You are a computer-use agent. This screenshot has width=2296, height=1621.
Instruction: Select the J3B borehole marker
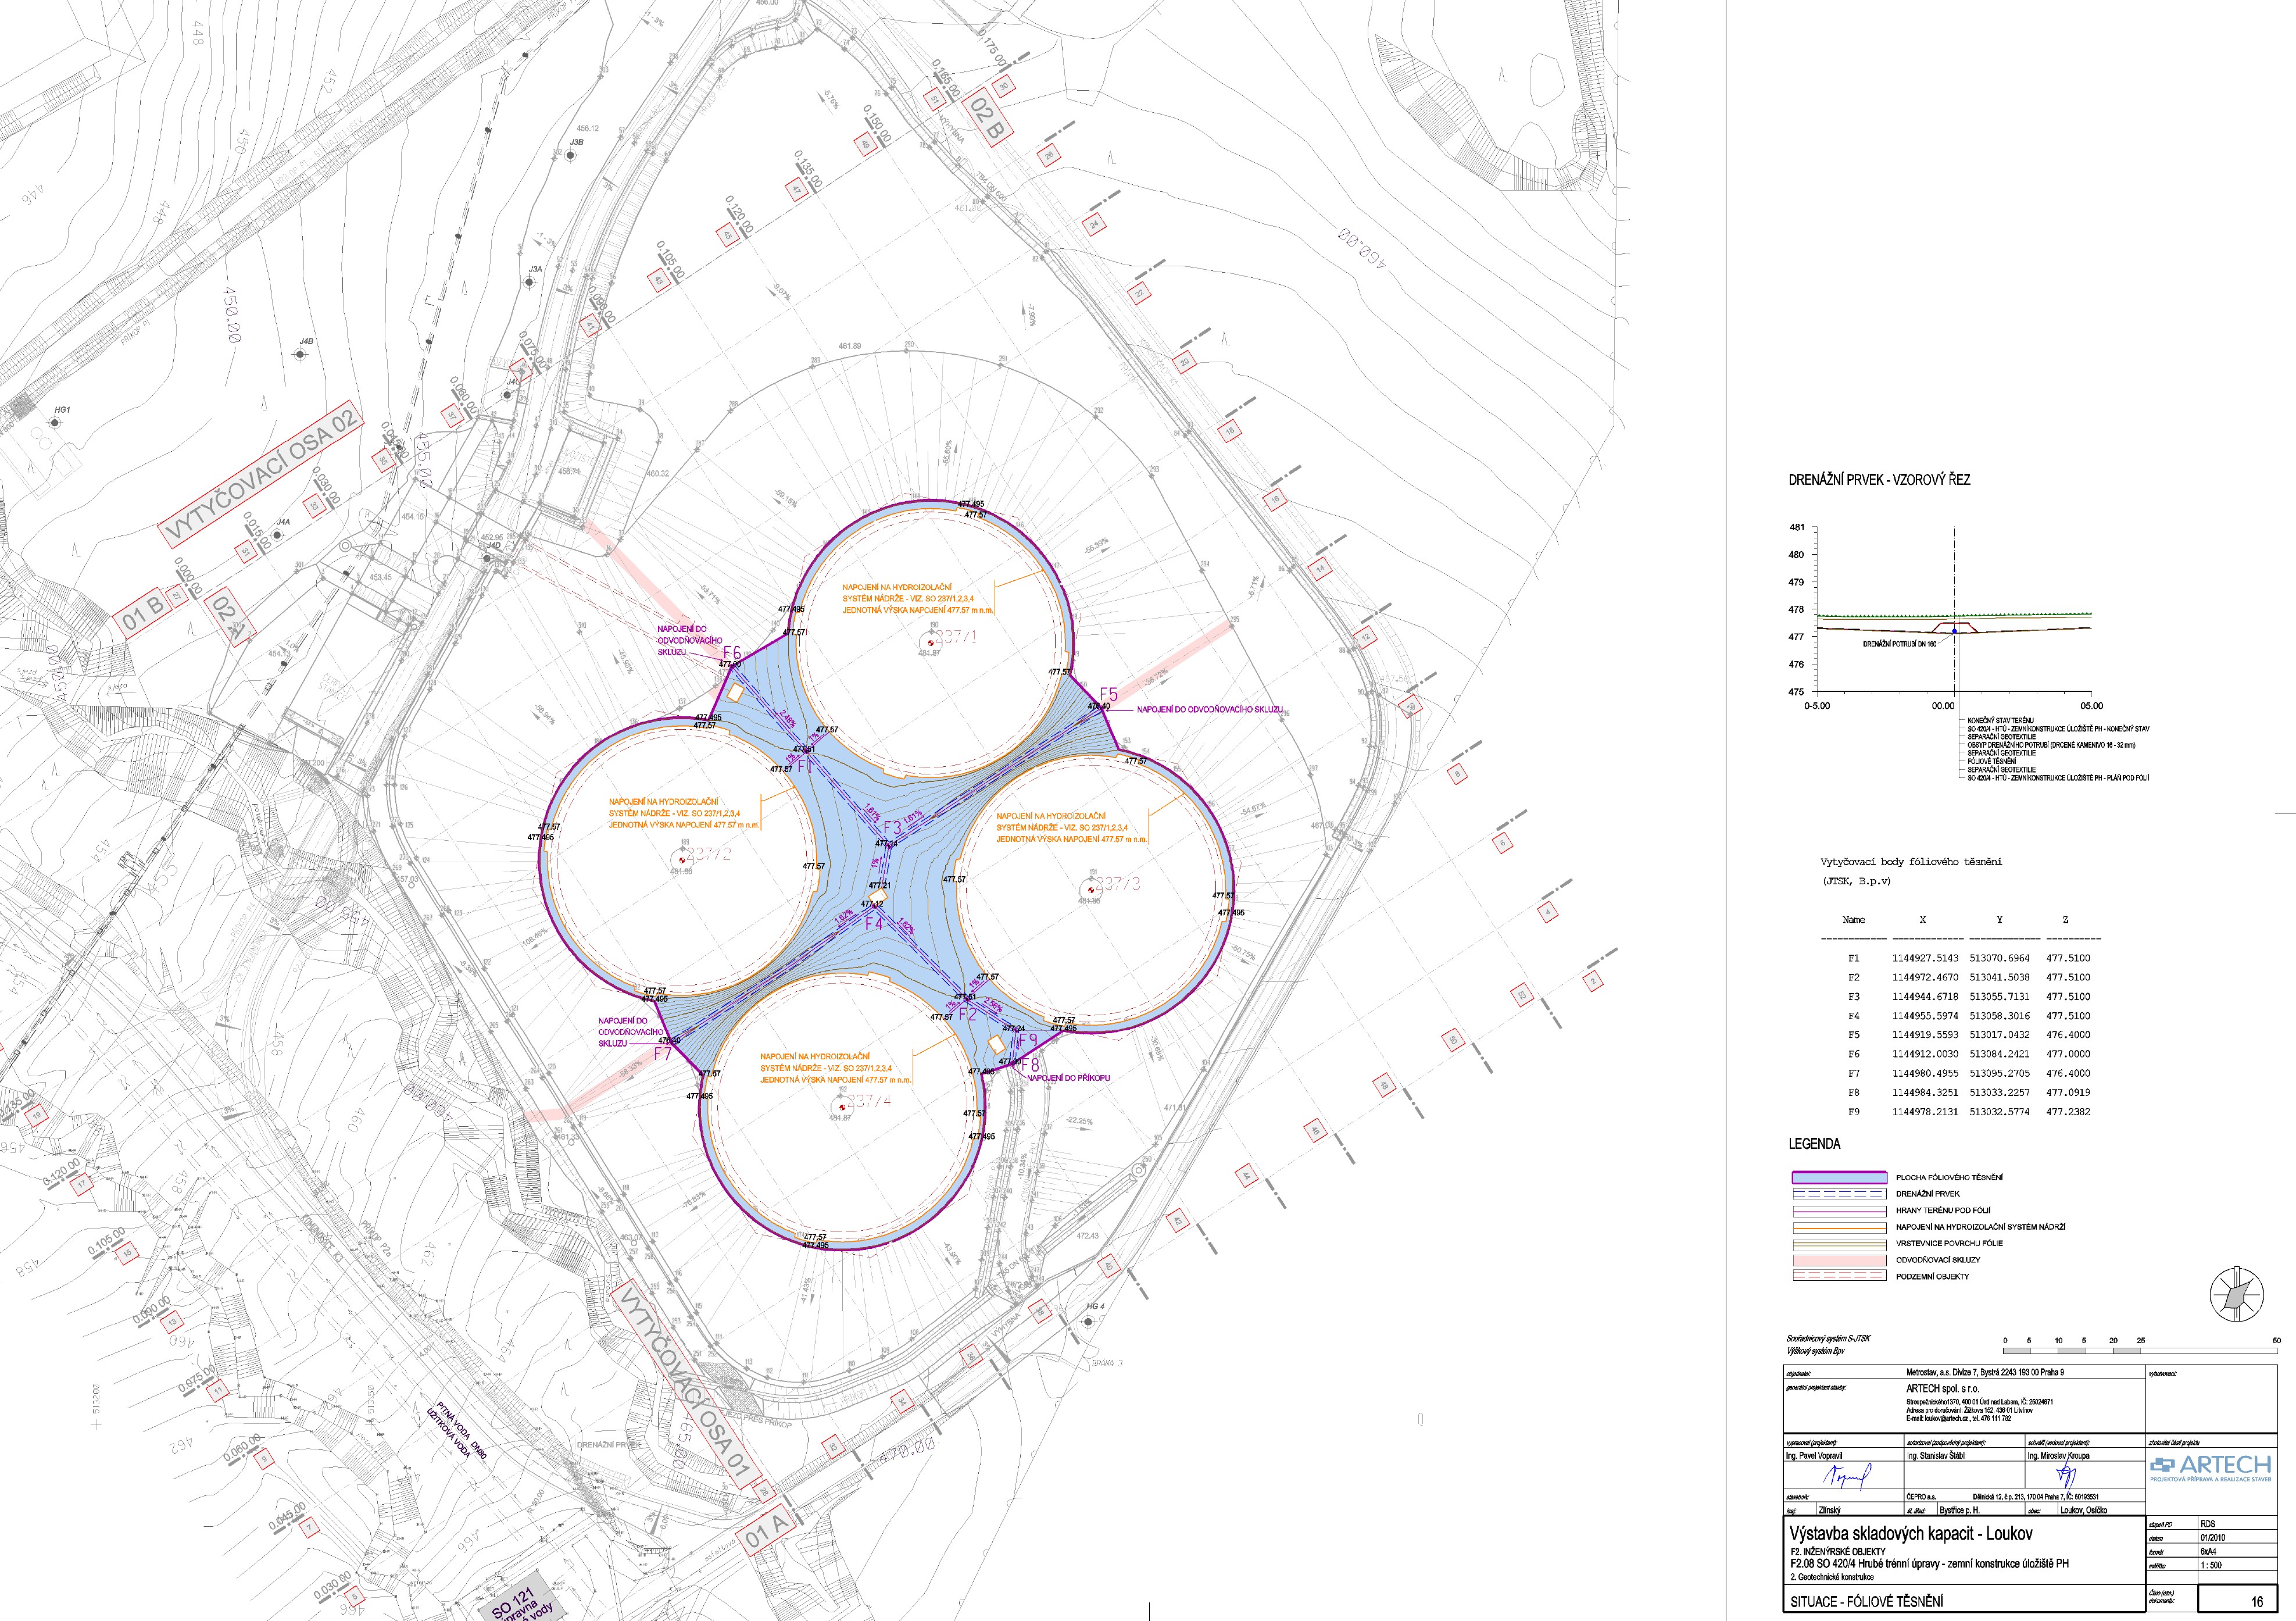[570, 155]
